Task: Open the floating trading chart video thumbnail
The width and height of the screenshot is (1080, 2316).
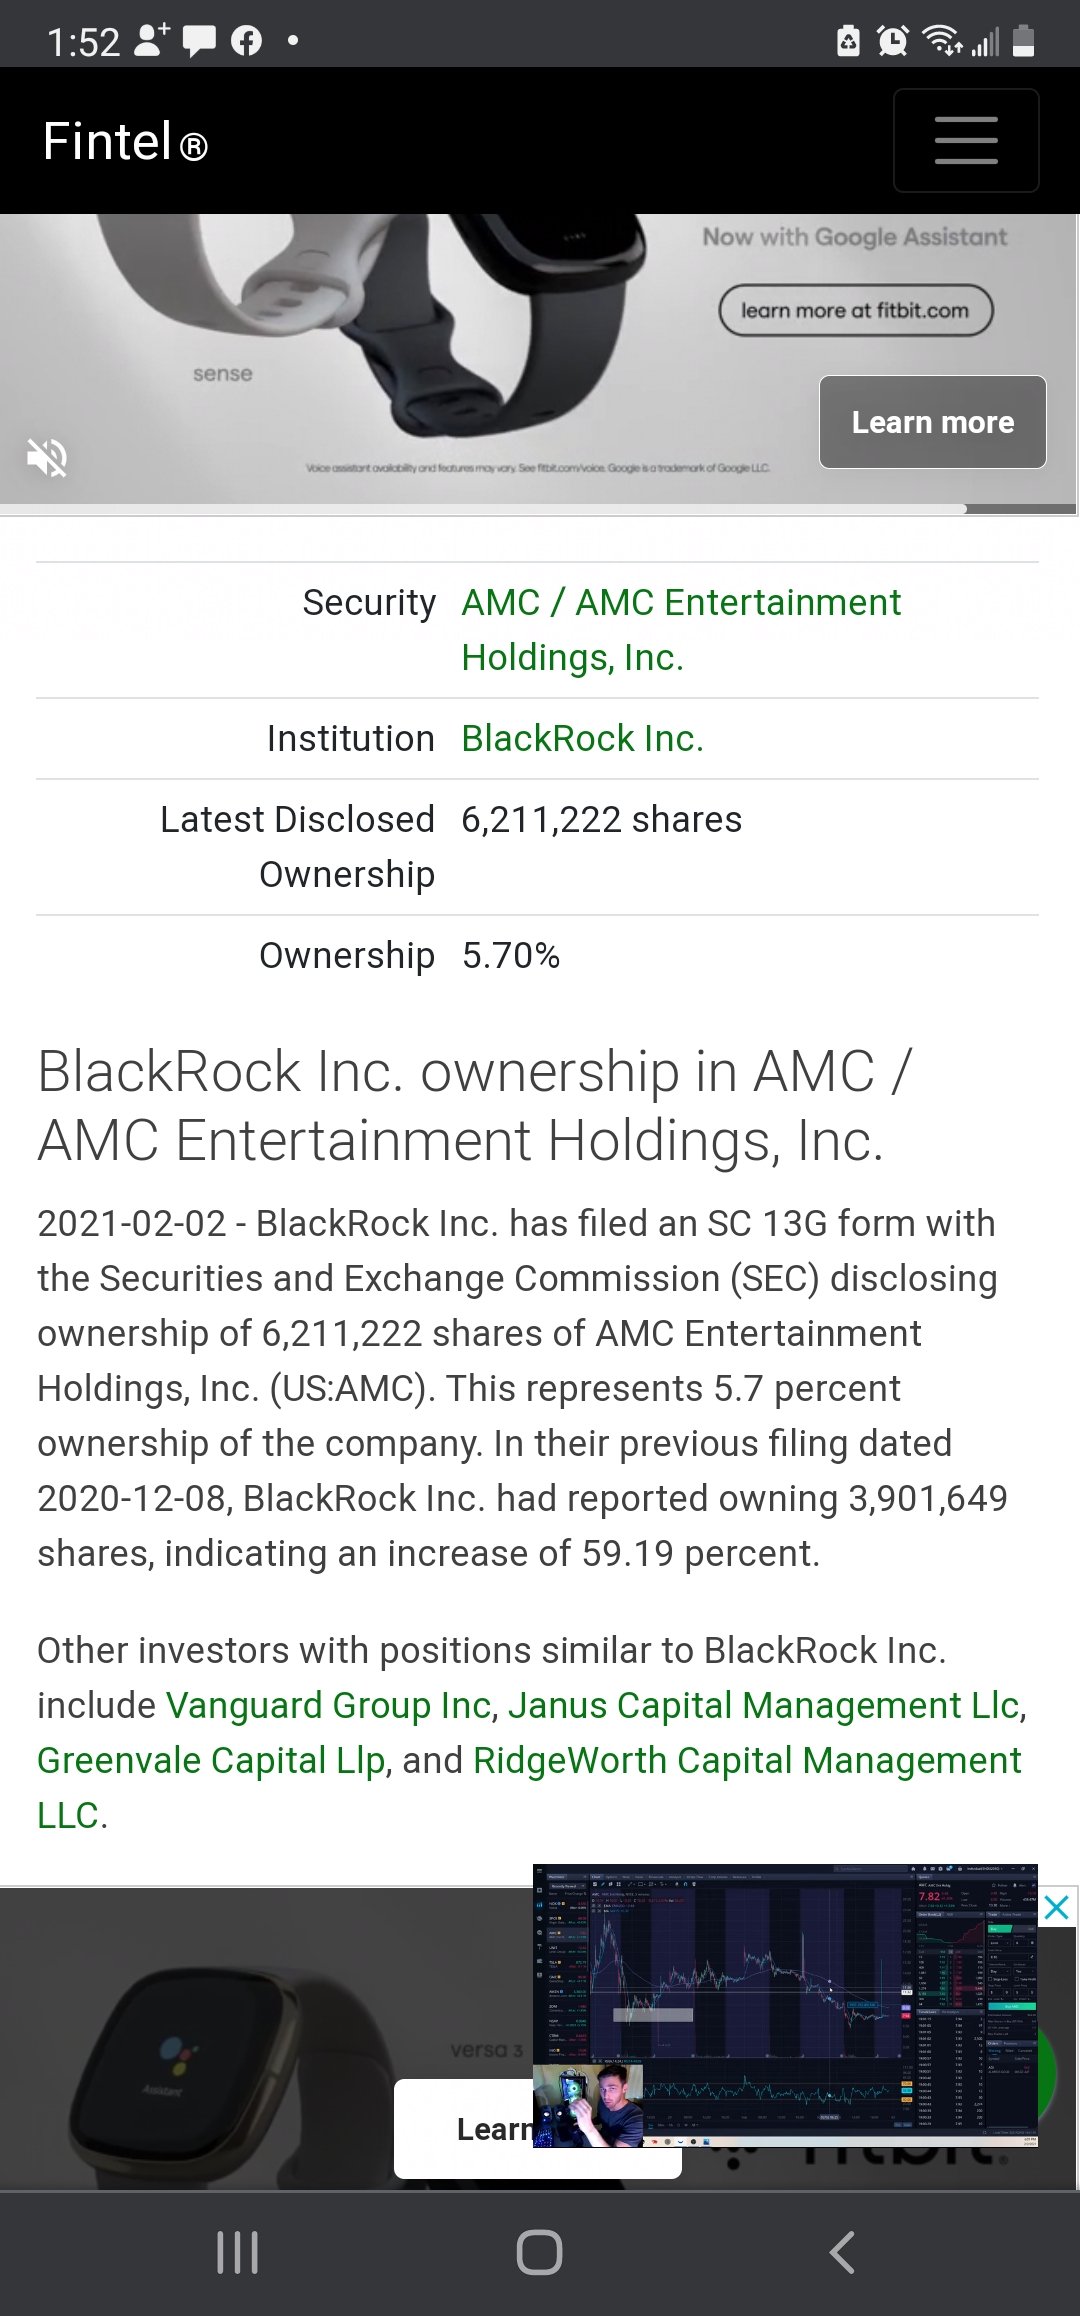Action: pos(785,2004)
